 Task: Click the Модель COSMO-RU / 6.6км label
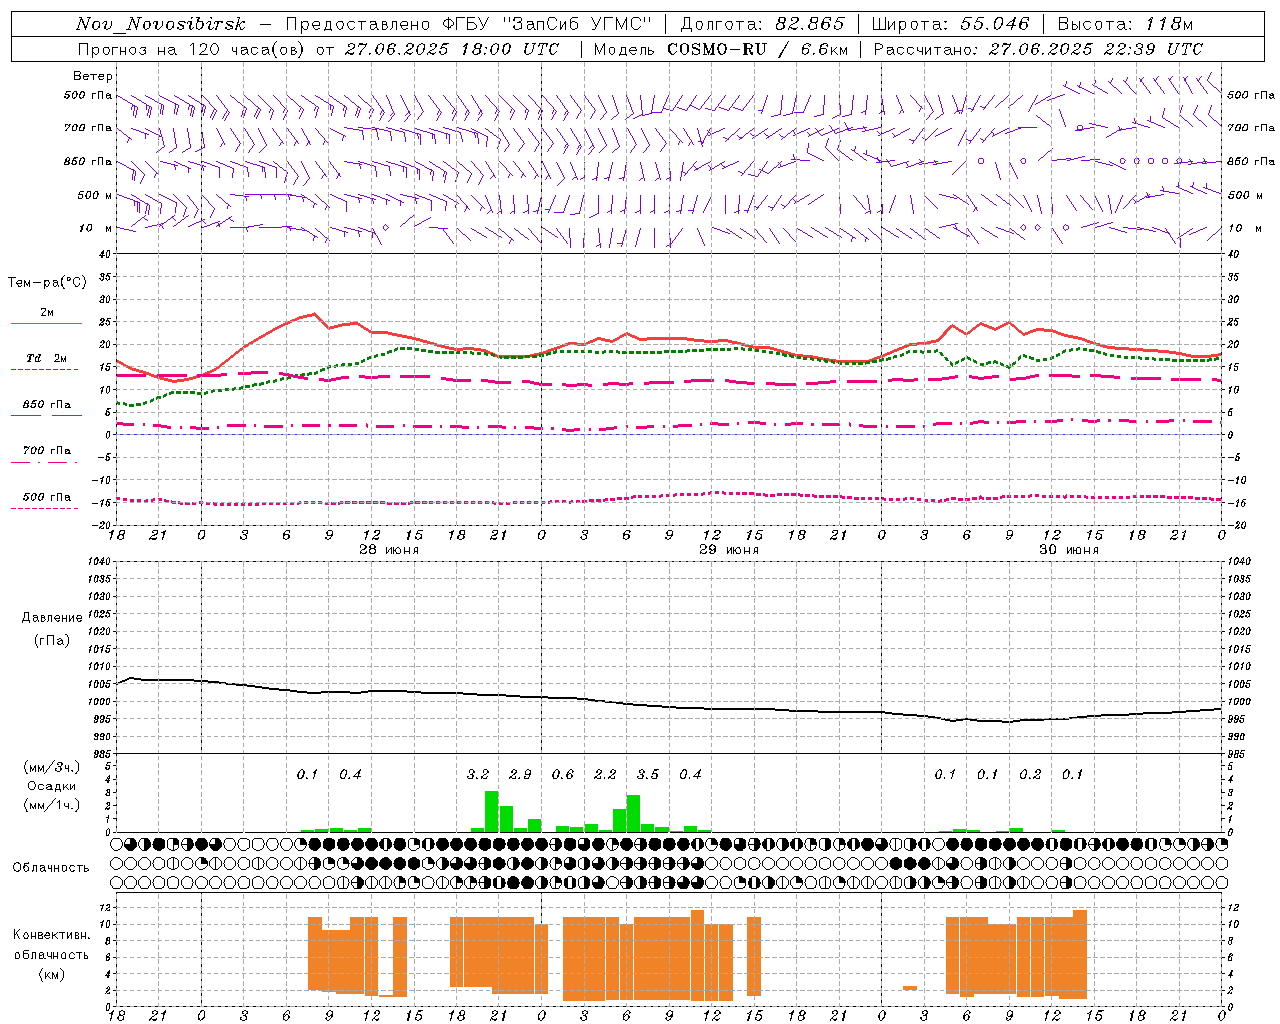721,49
